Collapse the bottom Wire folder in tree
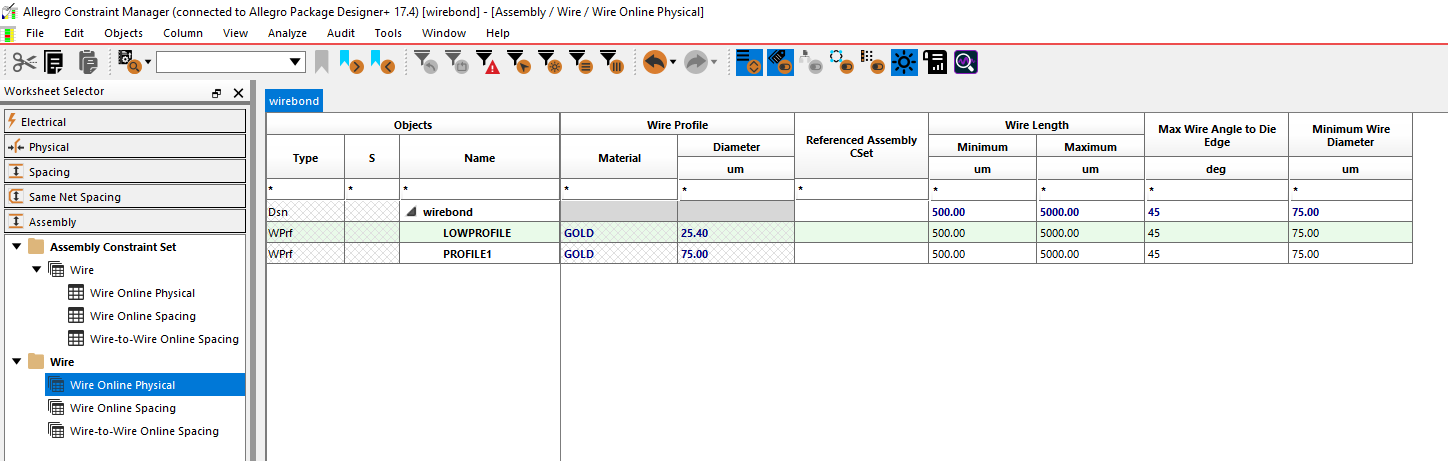 point(15,362)
